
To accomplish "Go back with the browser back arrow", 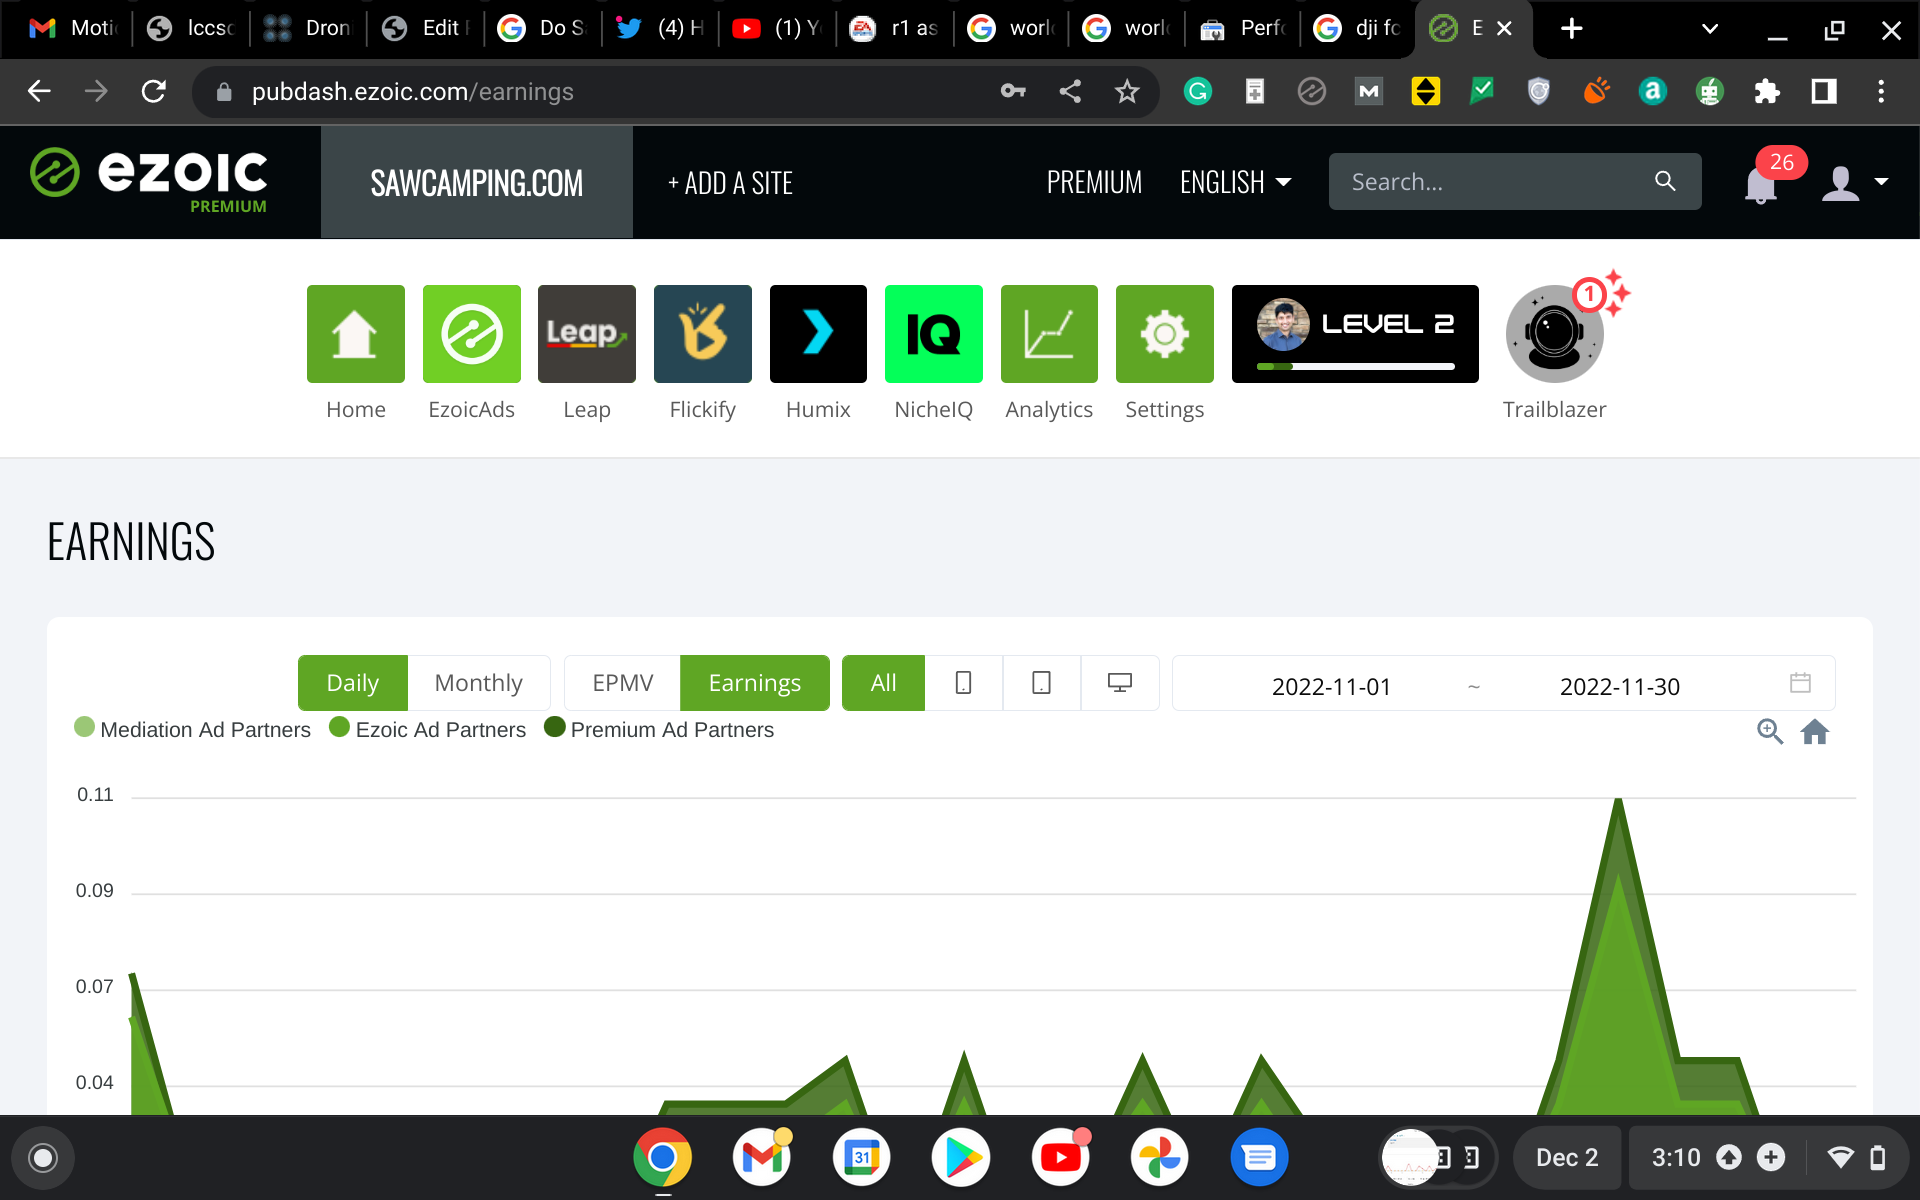I will pos(39,92).
